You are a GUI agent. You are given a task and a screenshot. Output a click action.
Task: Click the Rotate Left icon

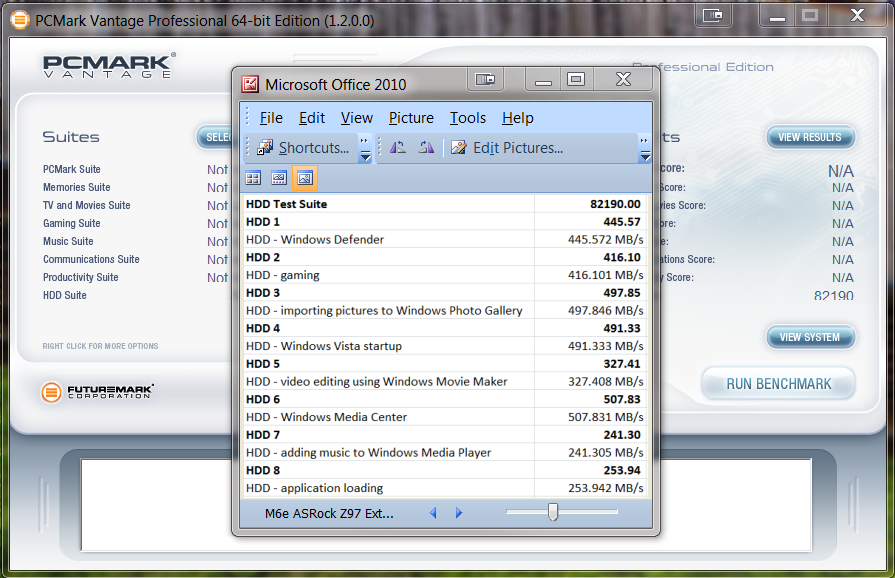click(398, 148)
